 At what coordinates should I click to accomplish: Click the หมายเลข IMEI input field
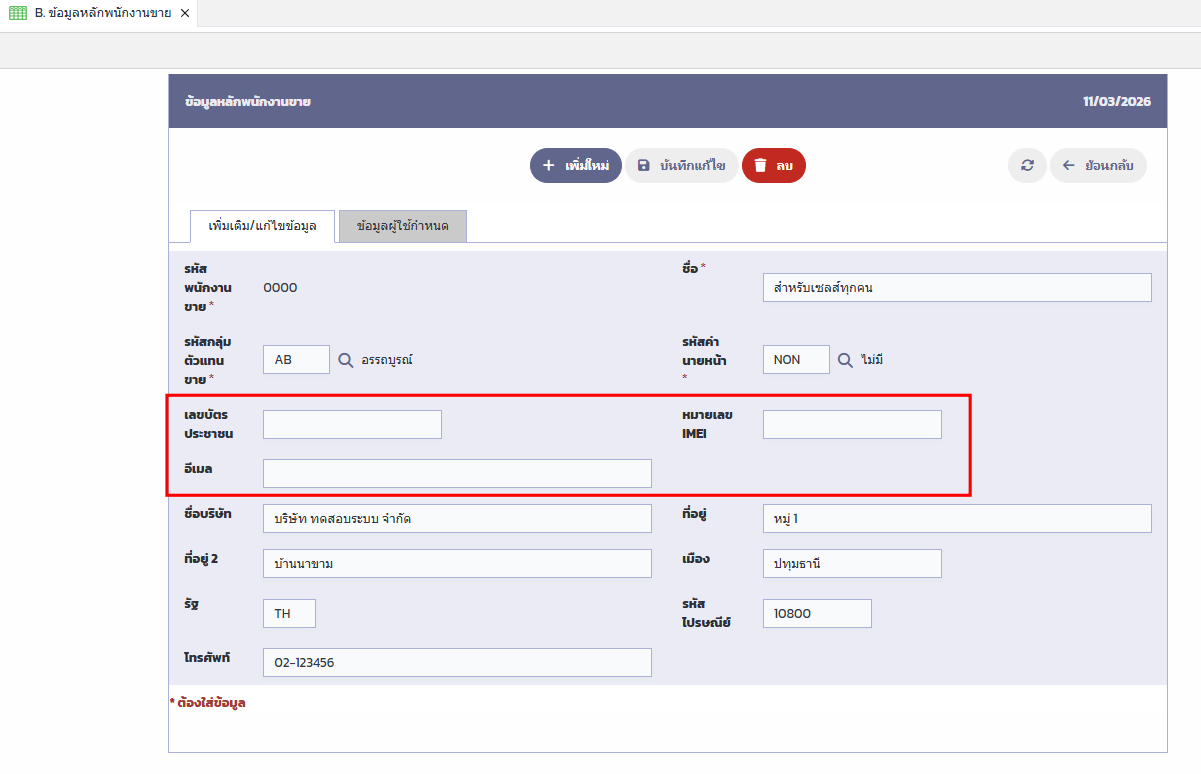852,425
